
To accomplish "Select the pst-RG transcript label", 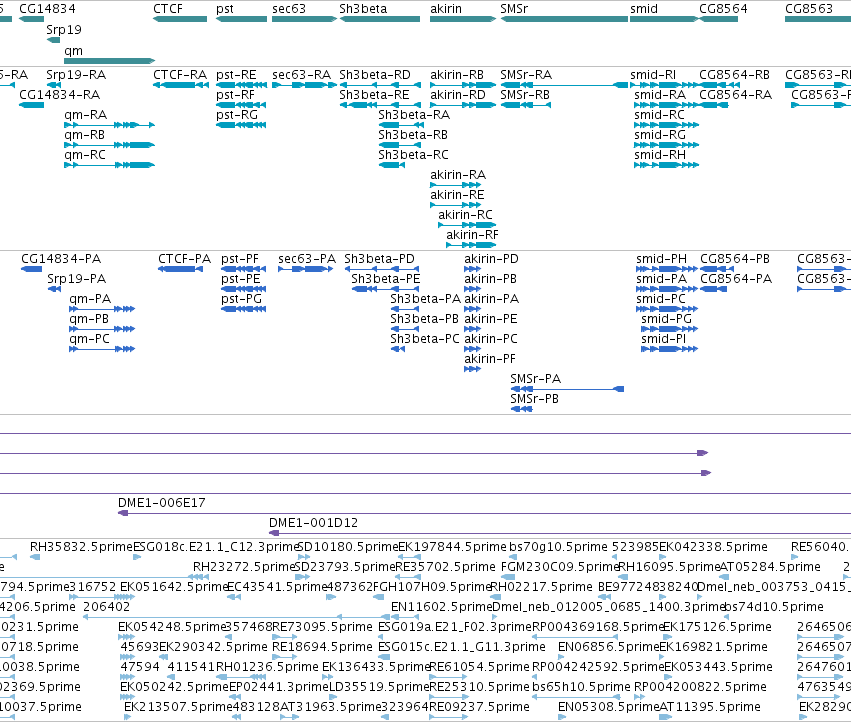I will coord(237,115).
